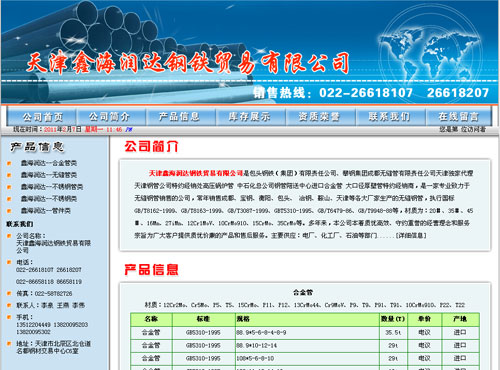
Task: Open the 在线留言 navigation item
Action: coord(459,117)
